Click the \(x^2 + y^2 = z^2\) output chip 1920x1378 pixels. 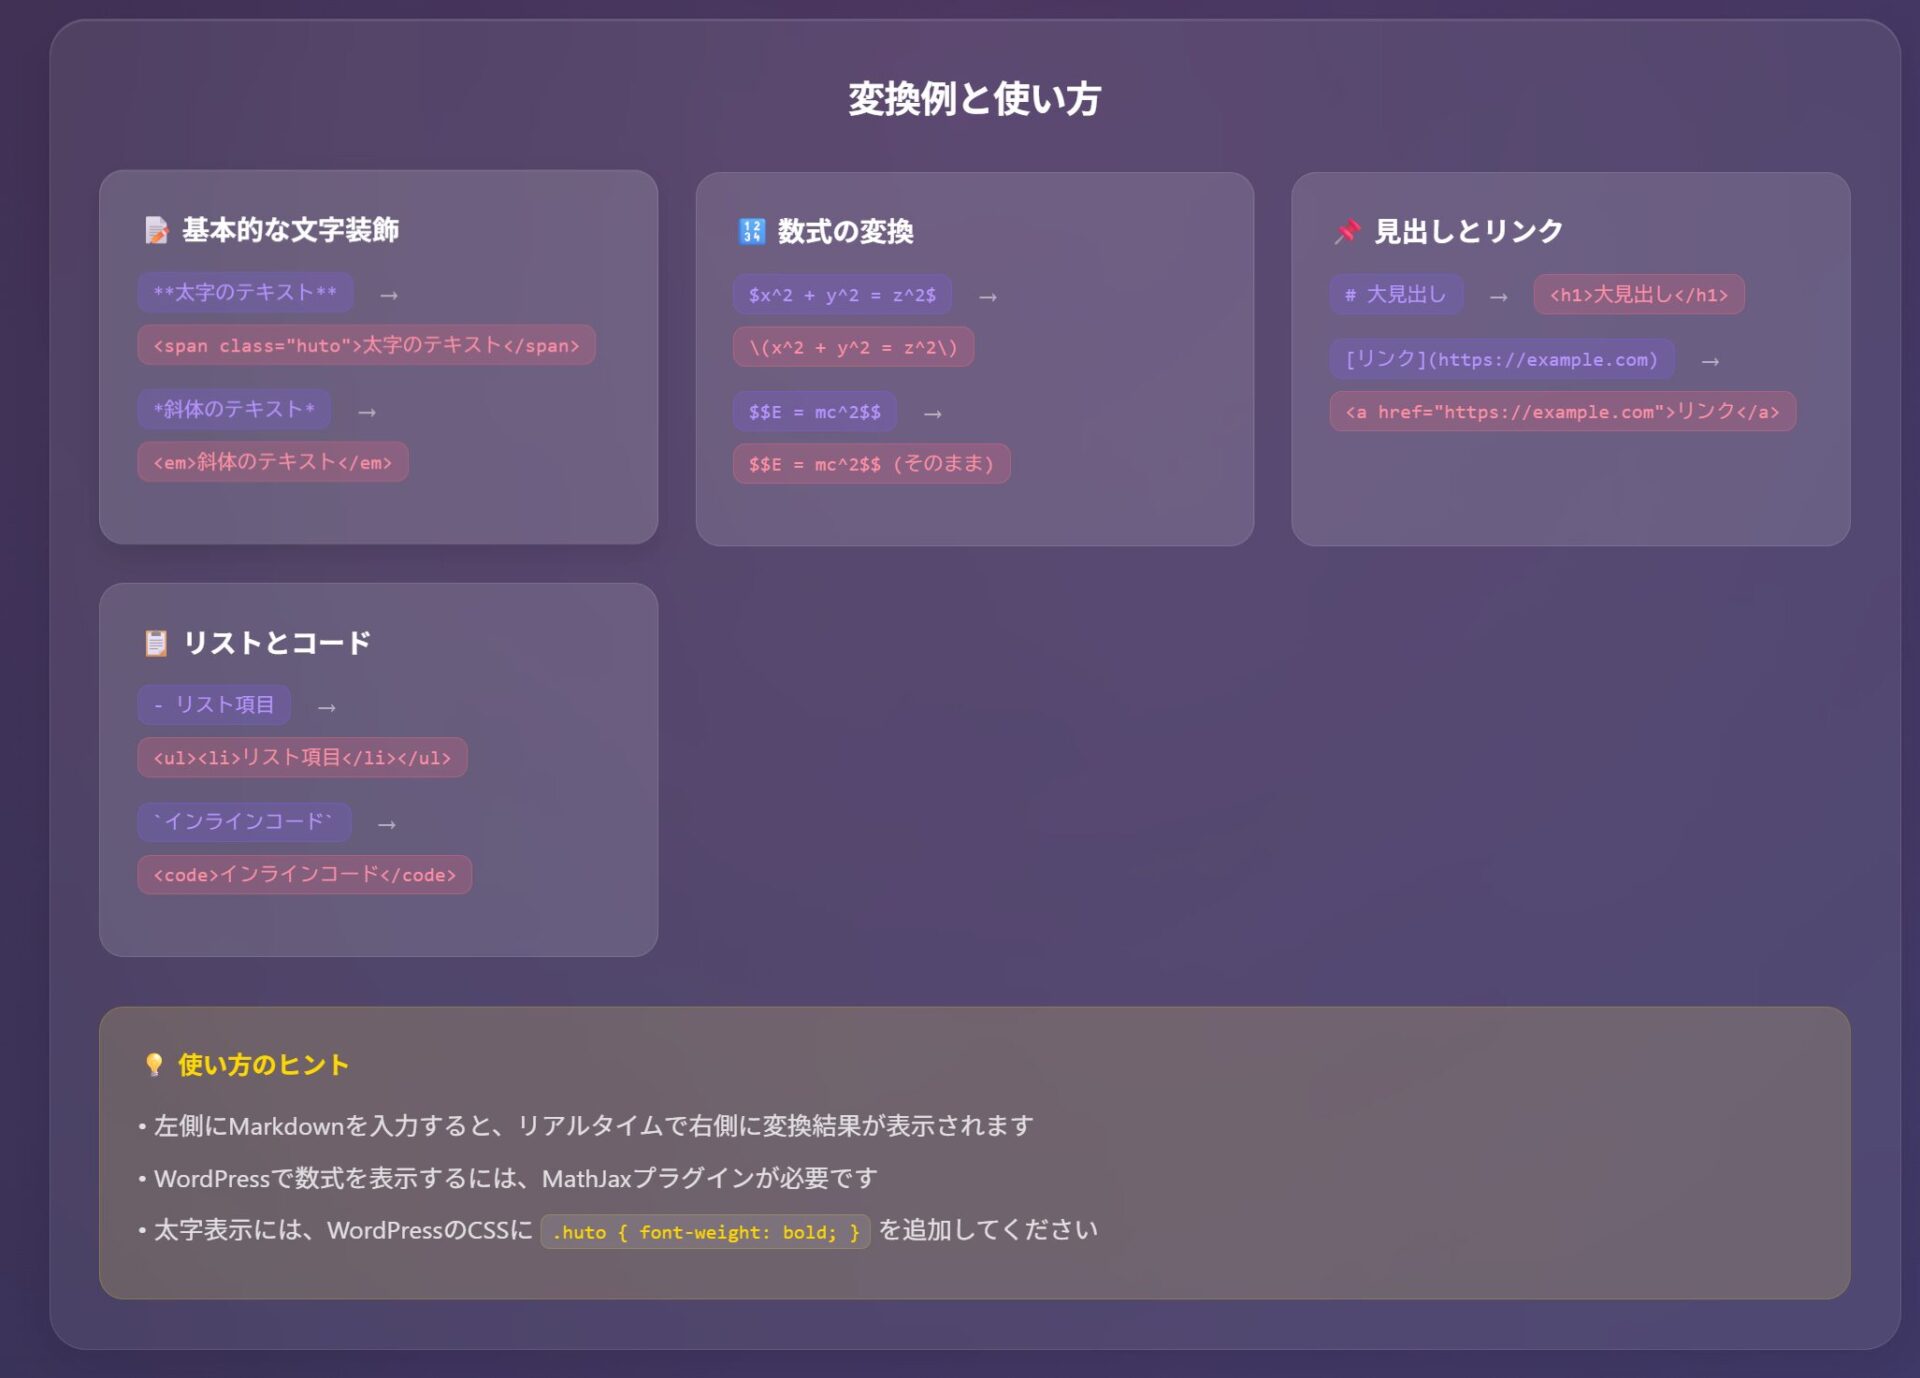coord(853,347)
